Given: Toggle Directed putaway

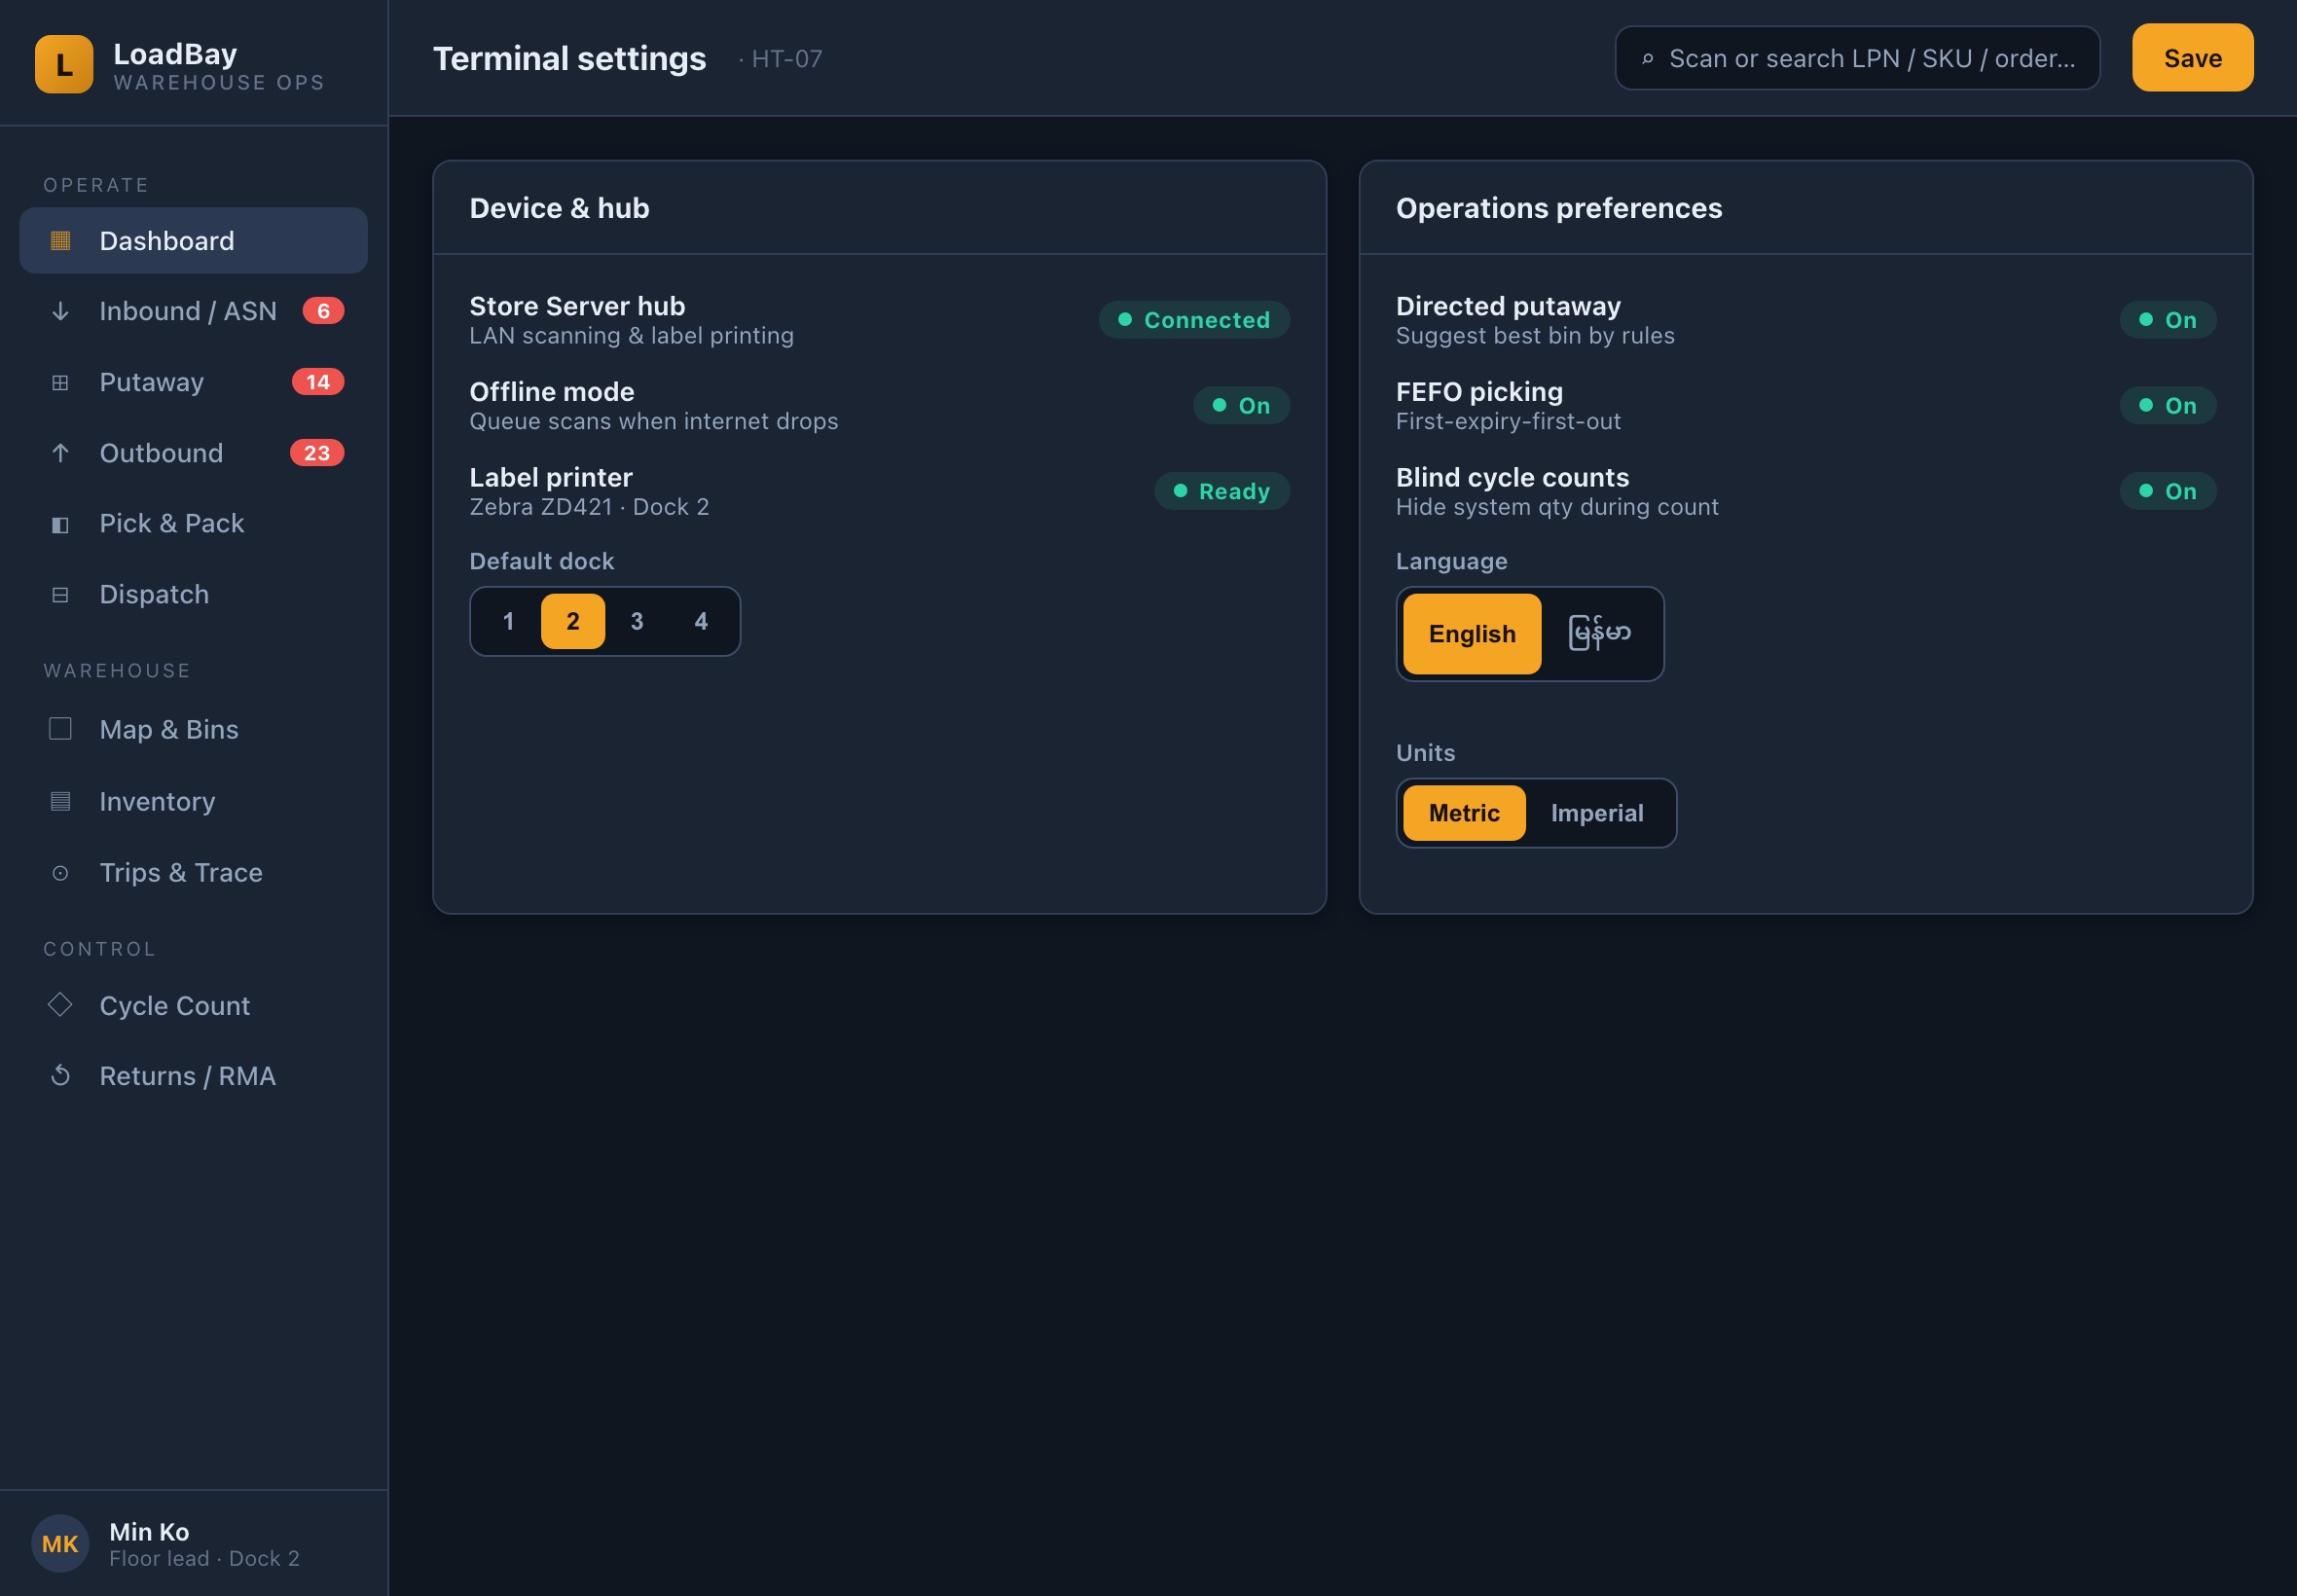Looking at the screenshot, I should click(2167, 320).
